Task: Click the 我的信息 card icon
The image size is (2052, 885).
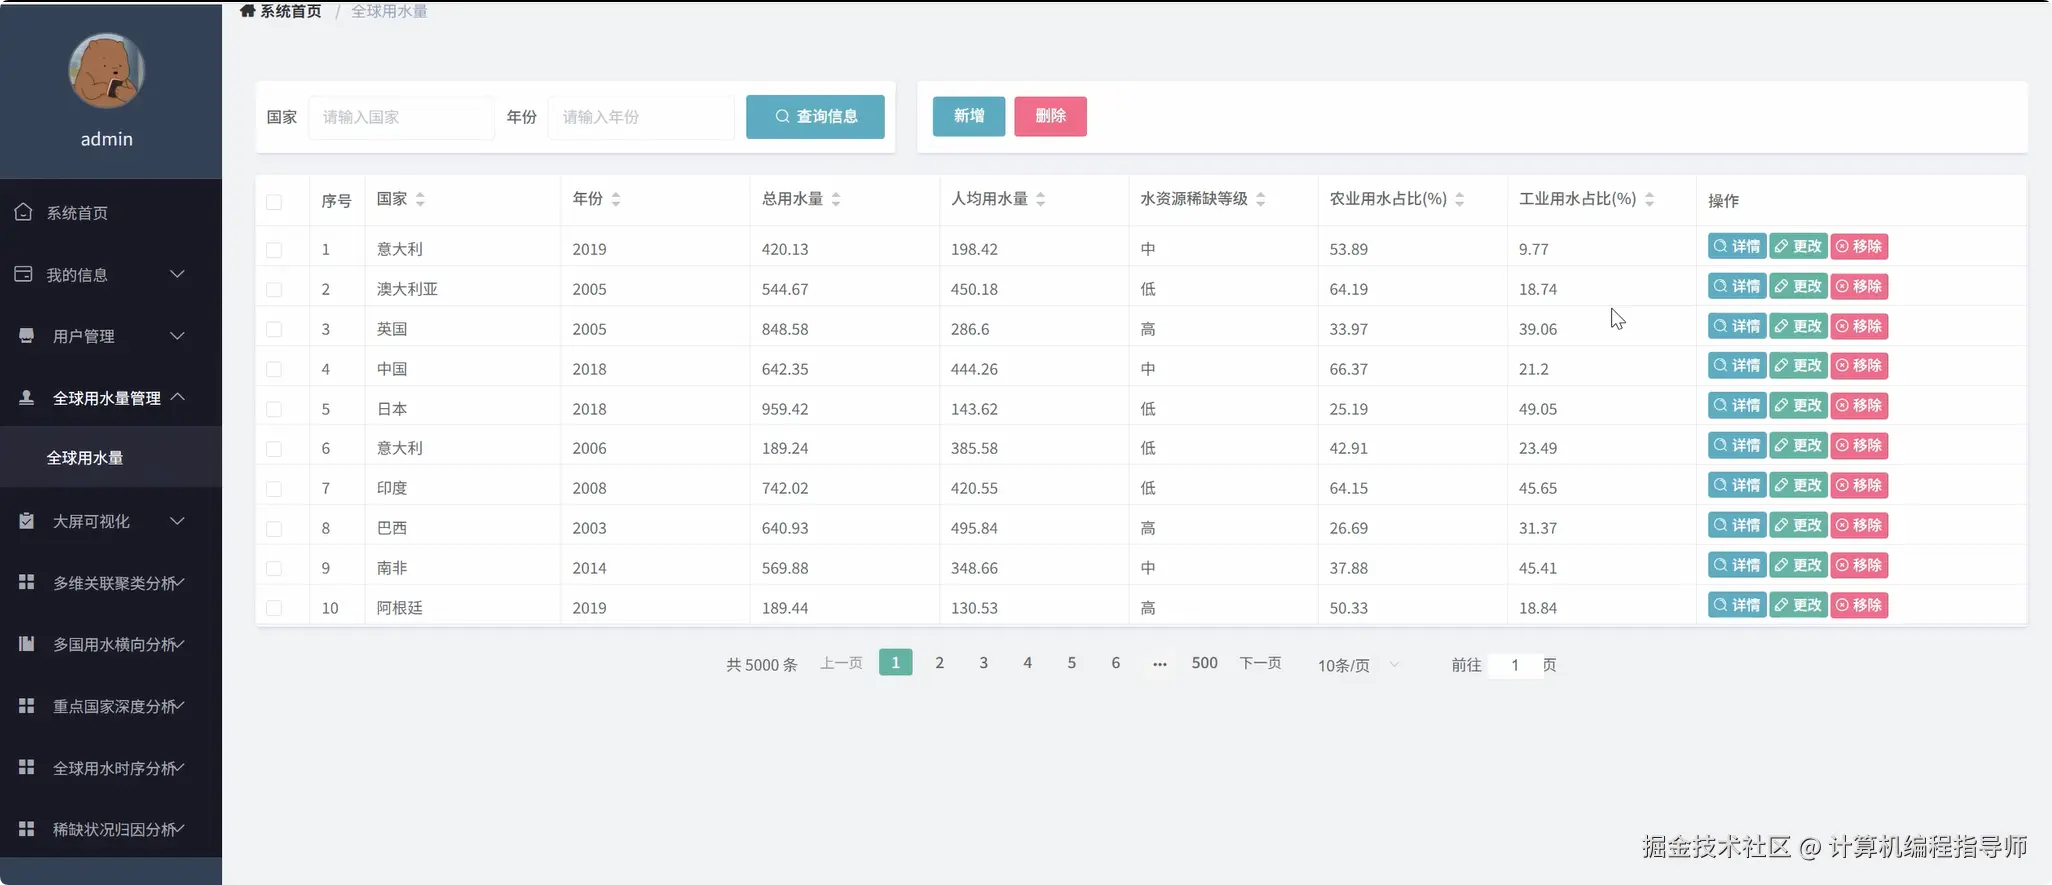Action: point(24,274)
